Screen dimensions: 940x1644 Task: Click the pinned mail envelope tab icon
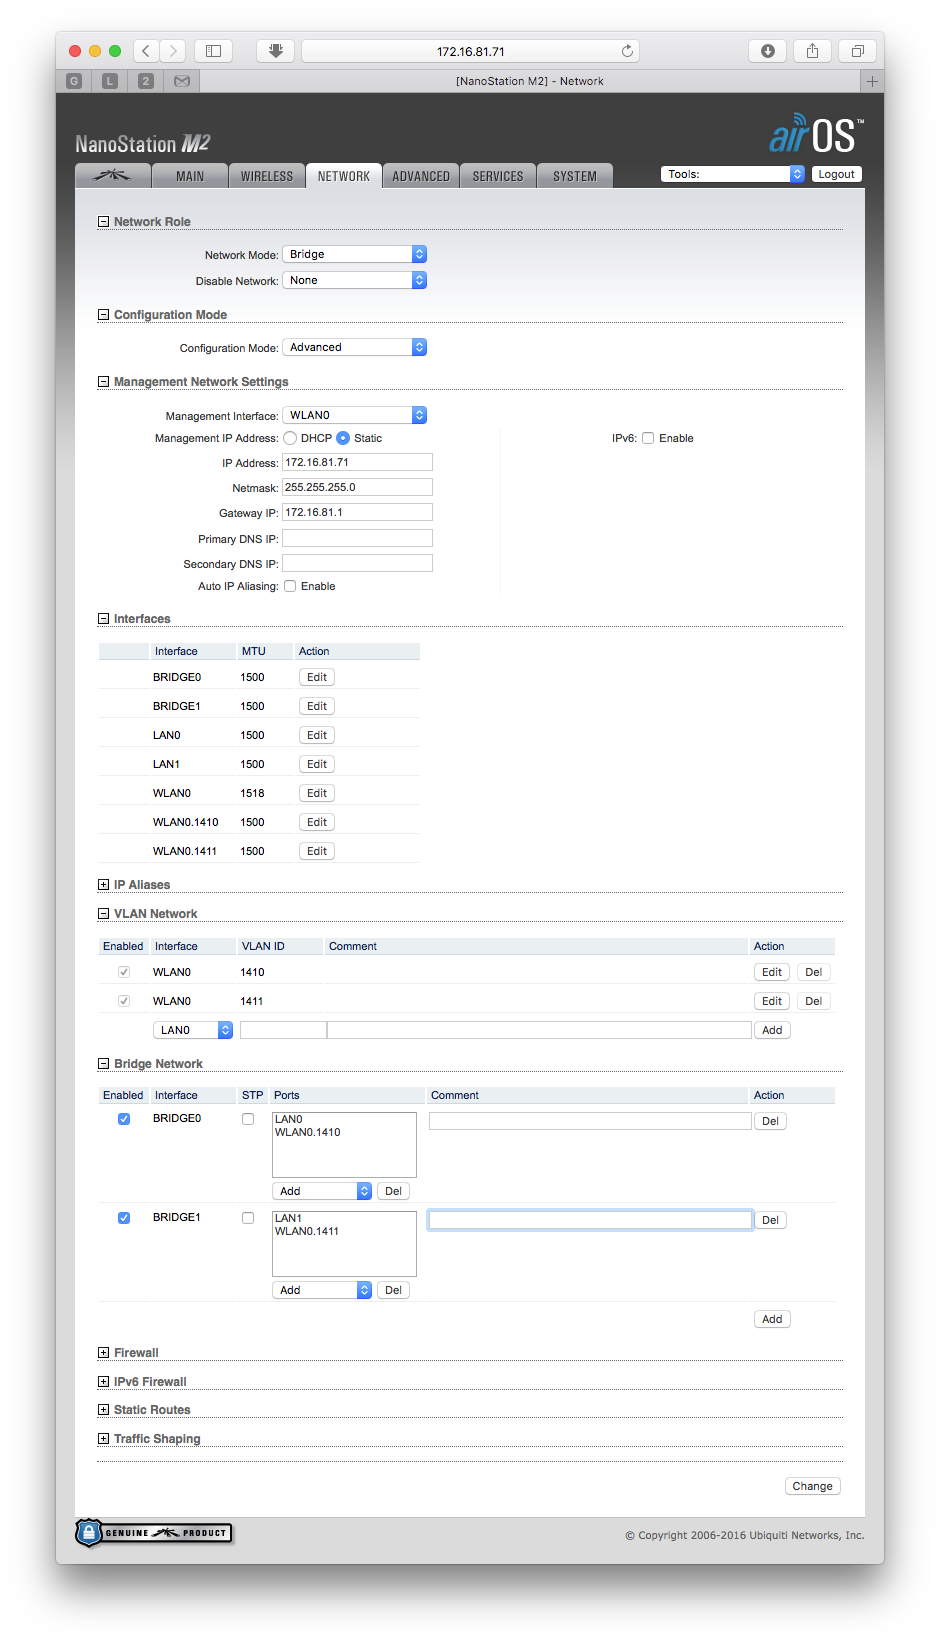[182, 81]
